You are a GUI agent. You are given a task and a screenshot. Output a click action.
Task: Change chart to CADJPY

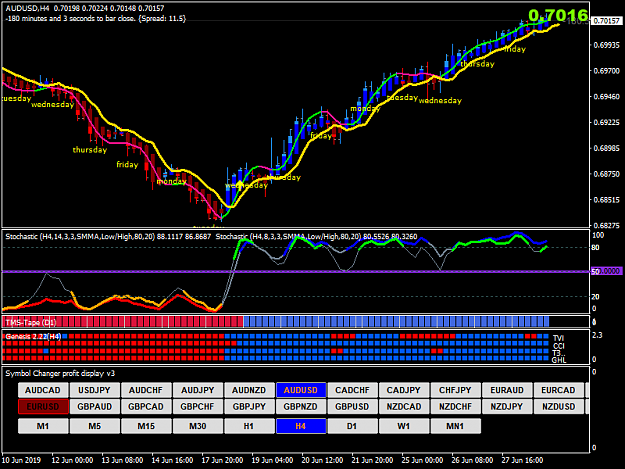tap(404, 390)
